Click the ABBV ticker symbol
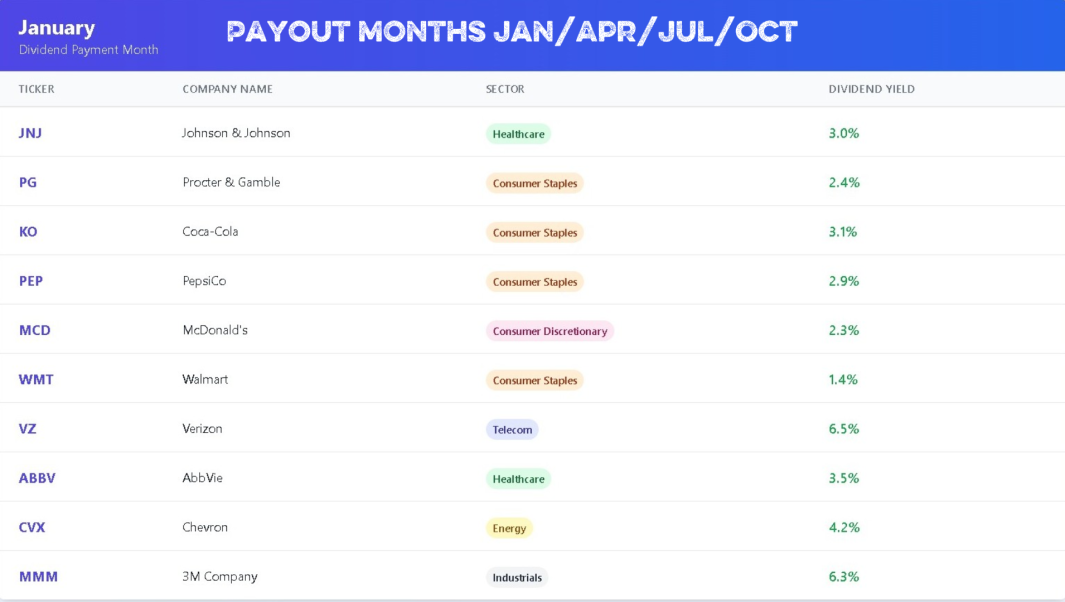This screenshot has height=602, width=1065. click(37, 478)
